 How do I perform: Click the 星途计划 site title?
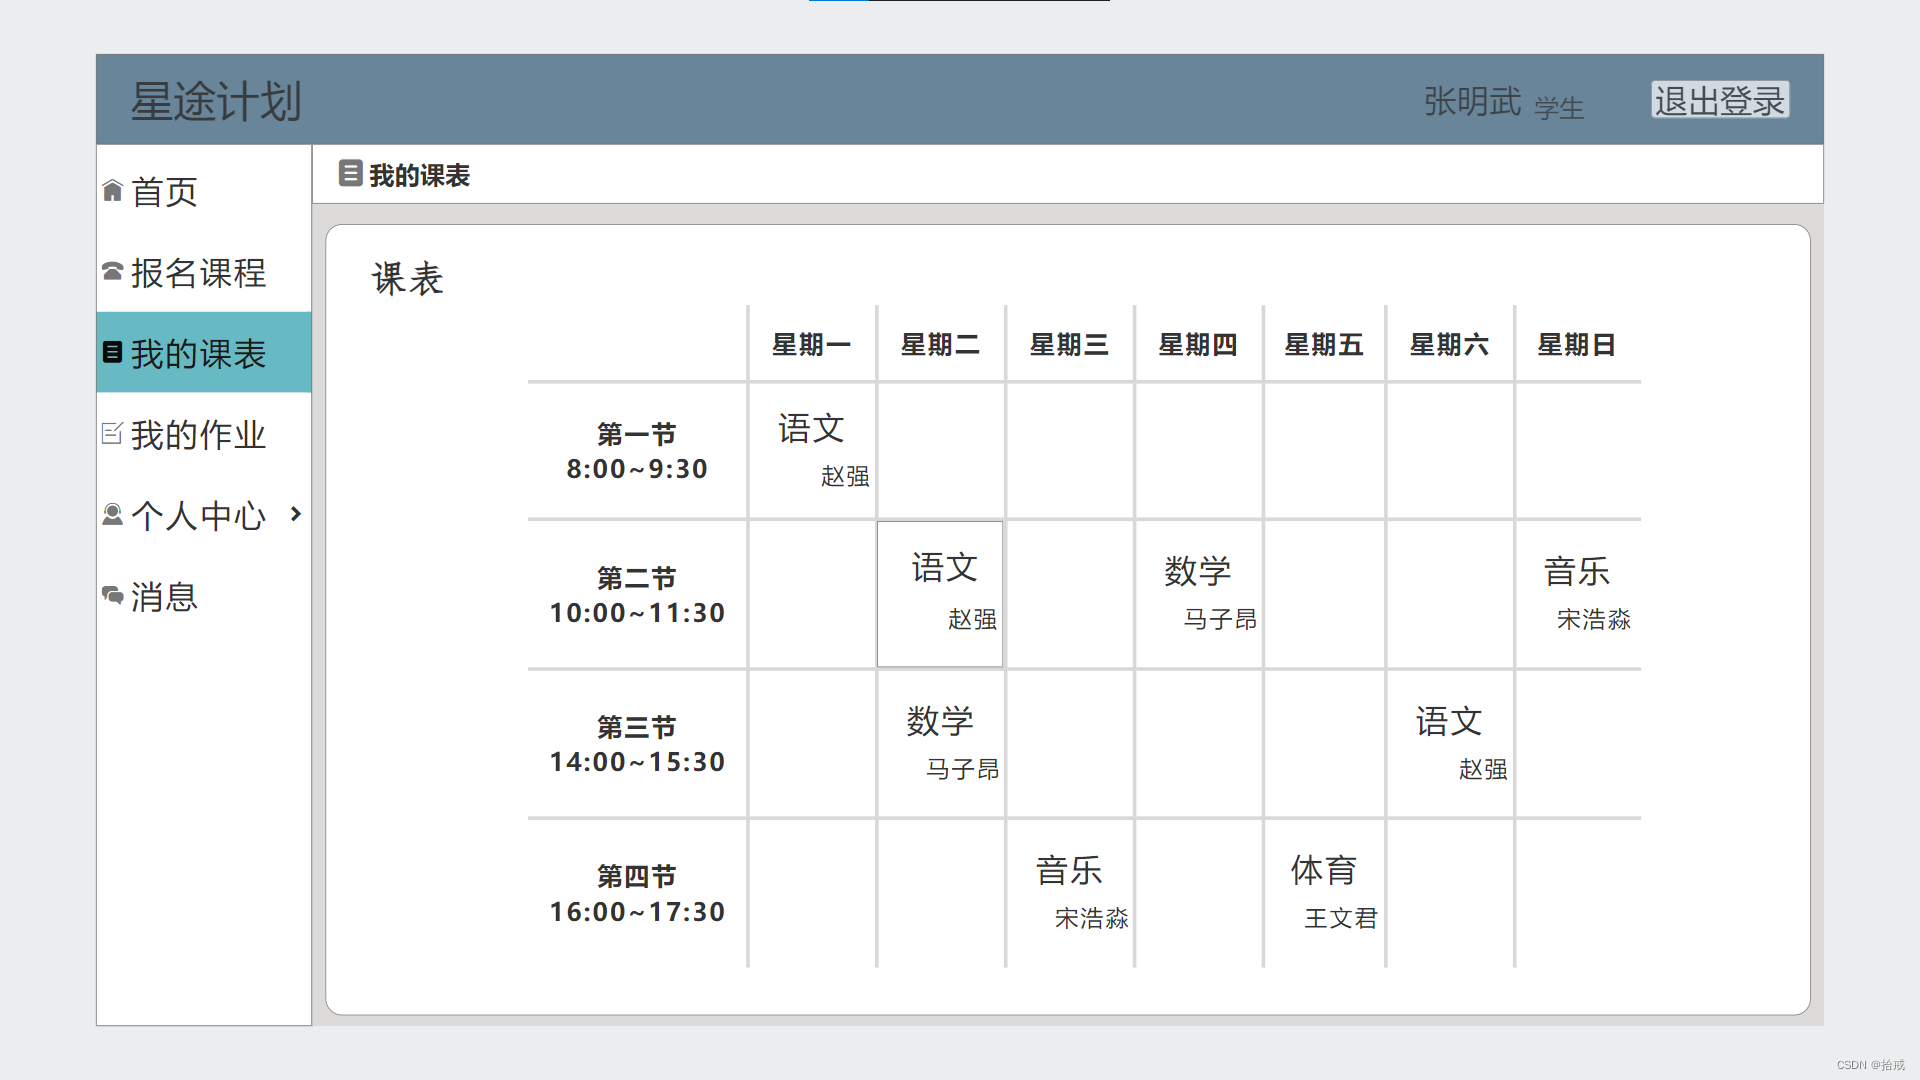point(216,101)
